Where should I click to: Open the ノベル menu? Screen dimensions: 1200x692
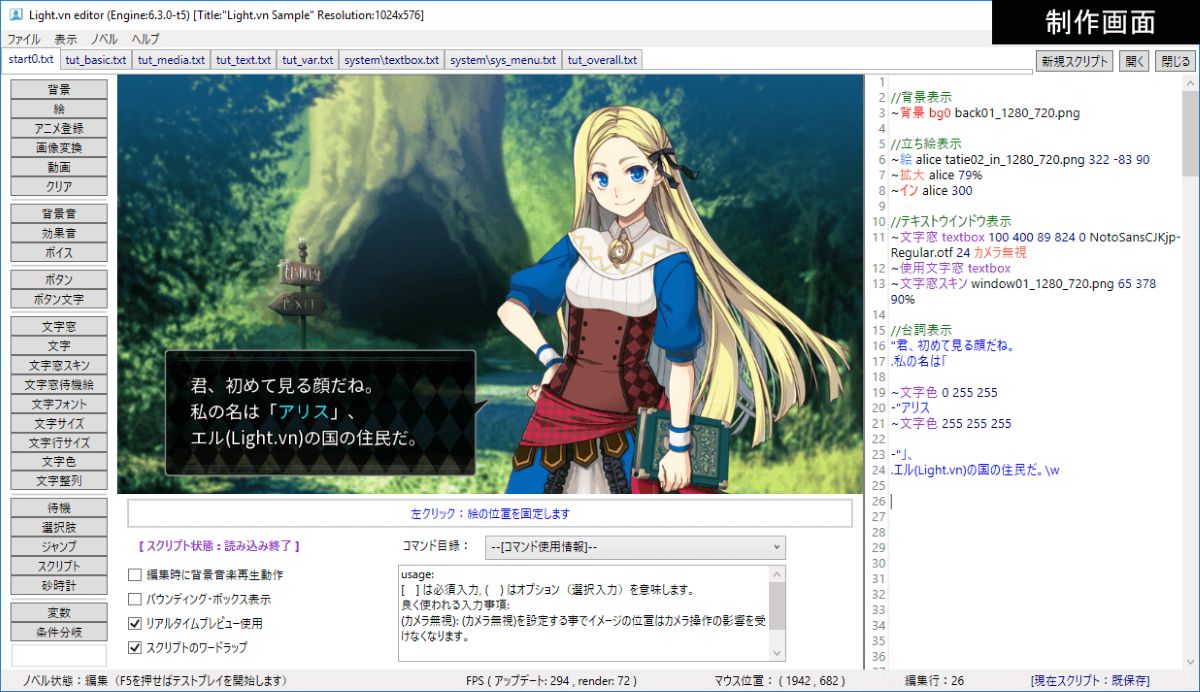104,39
